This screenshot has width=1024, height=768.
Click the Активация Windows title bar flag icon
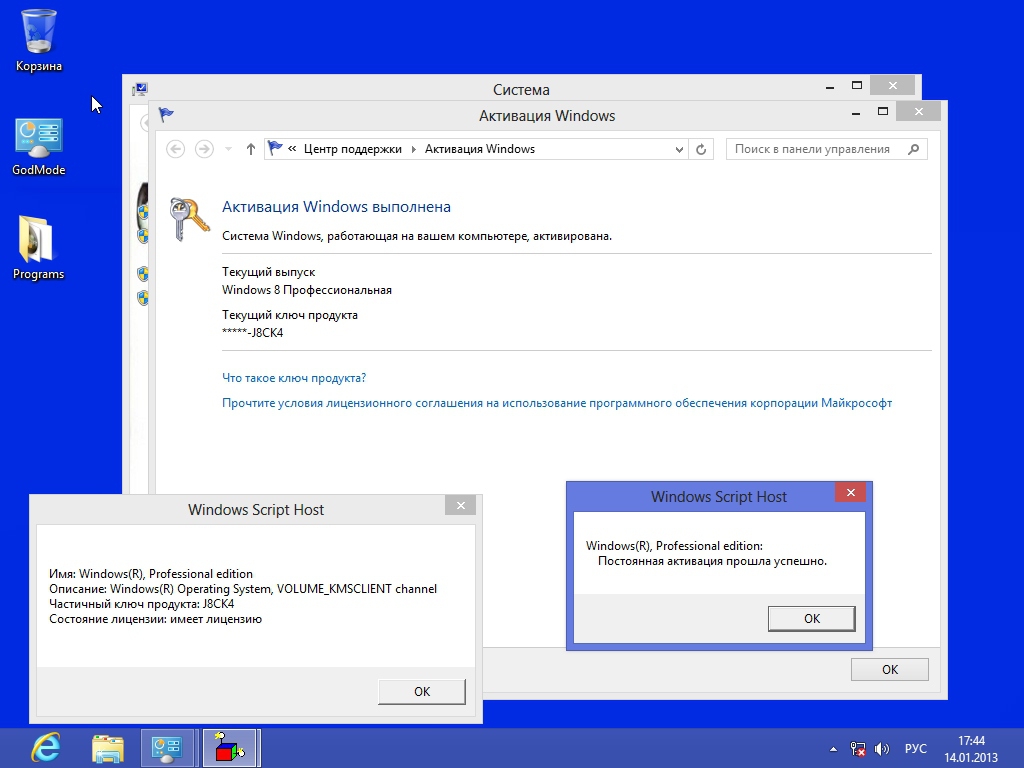pos(166,115)
